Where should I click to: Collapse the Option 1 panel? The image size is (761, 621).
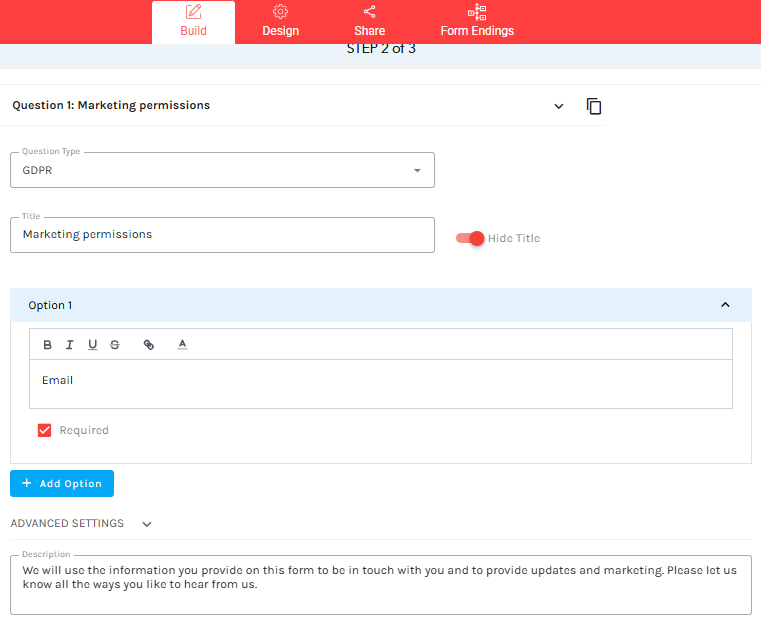click(725, 305)
